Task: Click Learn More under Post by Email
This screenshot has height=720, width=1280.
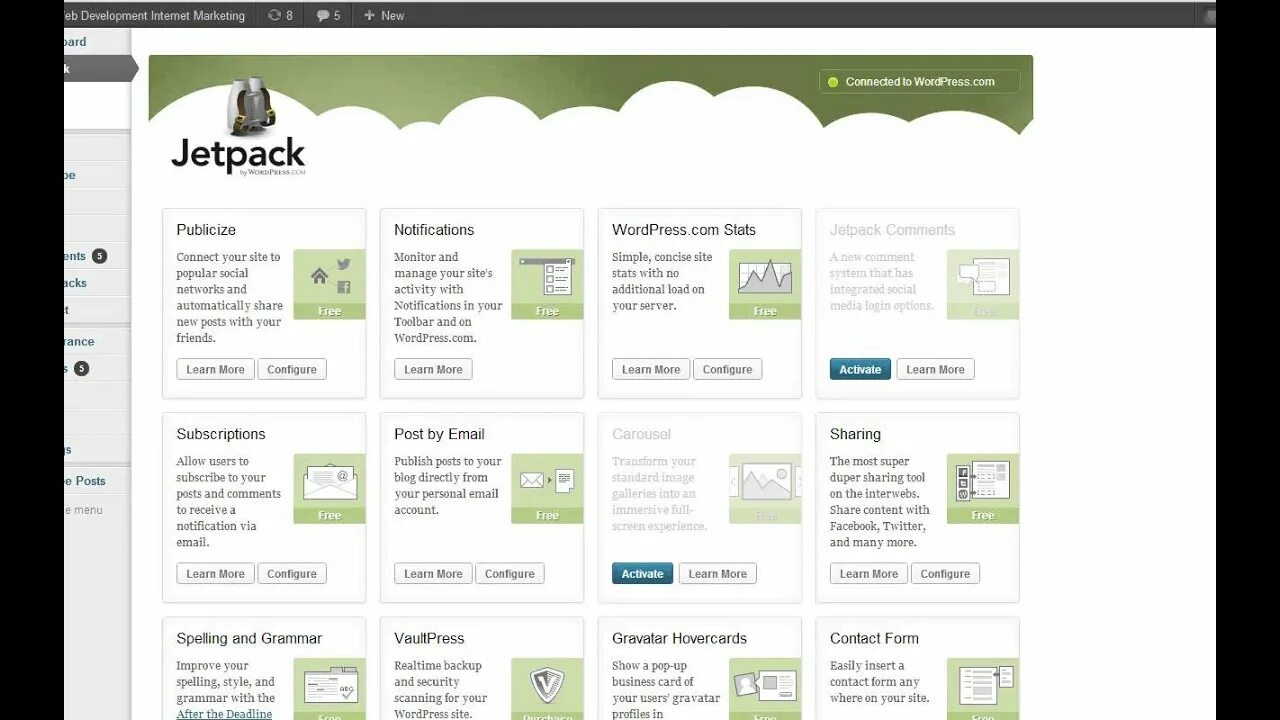Action: click(433, 574)
